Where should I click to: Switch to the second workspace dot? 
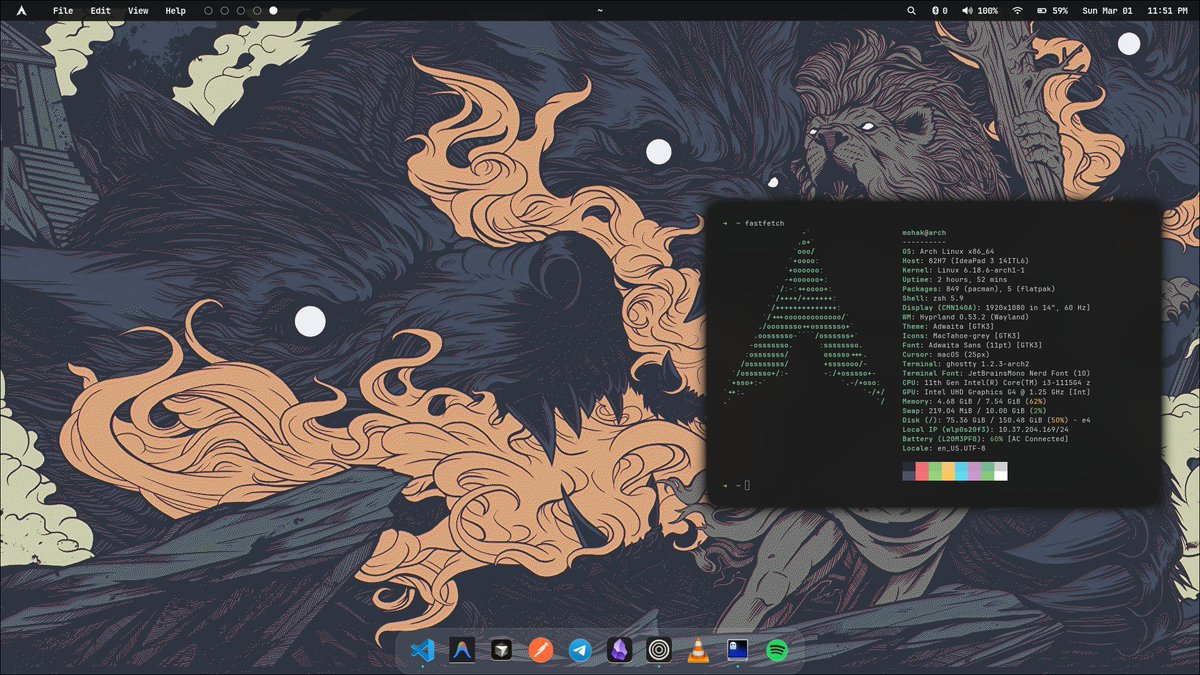click(x=225, y=10)
